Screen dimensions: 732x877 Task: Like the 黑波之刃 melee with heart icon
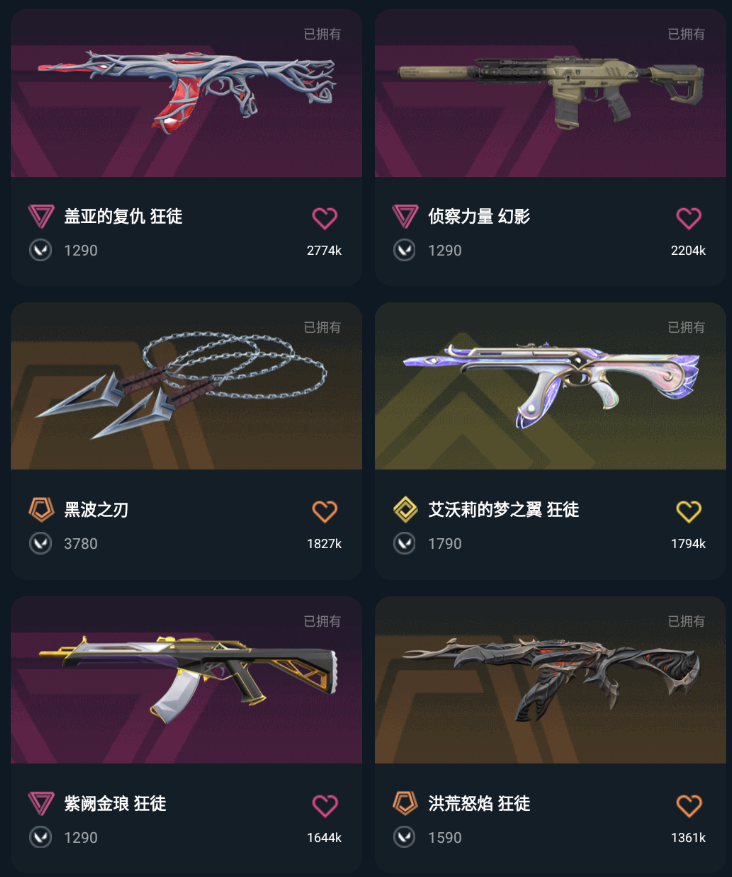pyautogui.click(x=324, y=512)
